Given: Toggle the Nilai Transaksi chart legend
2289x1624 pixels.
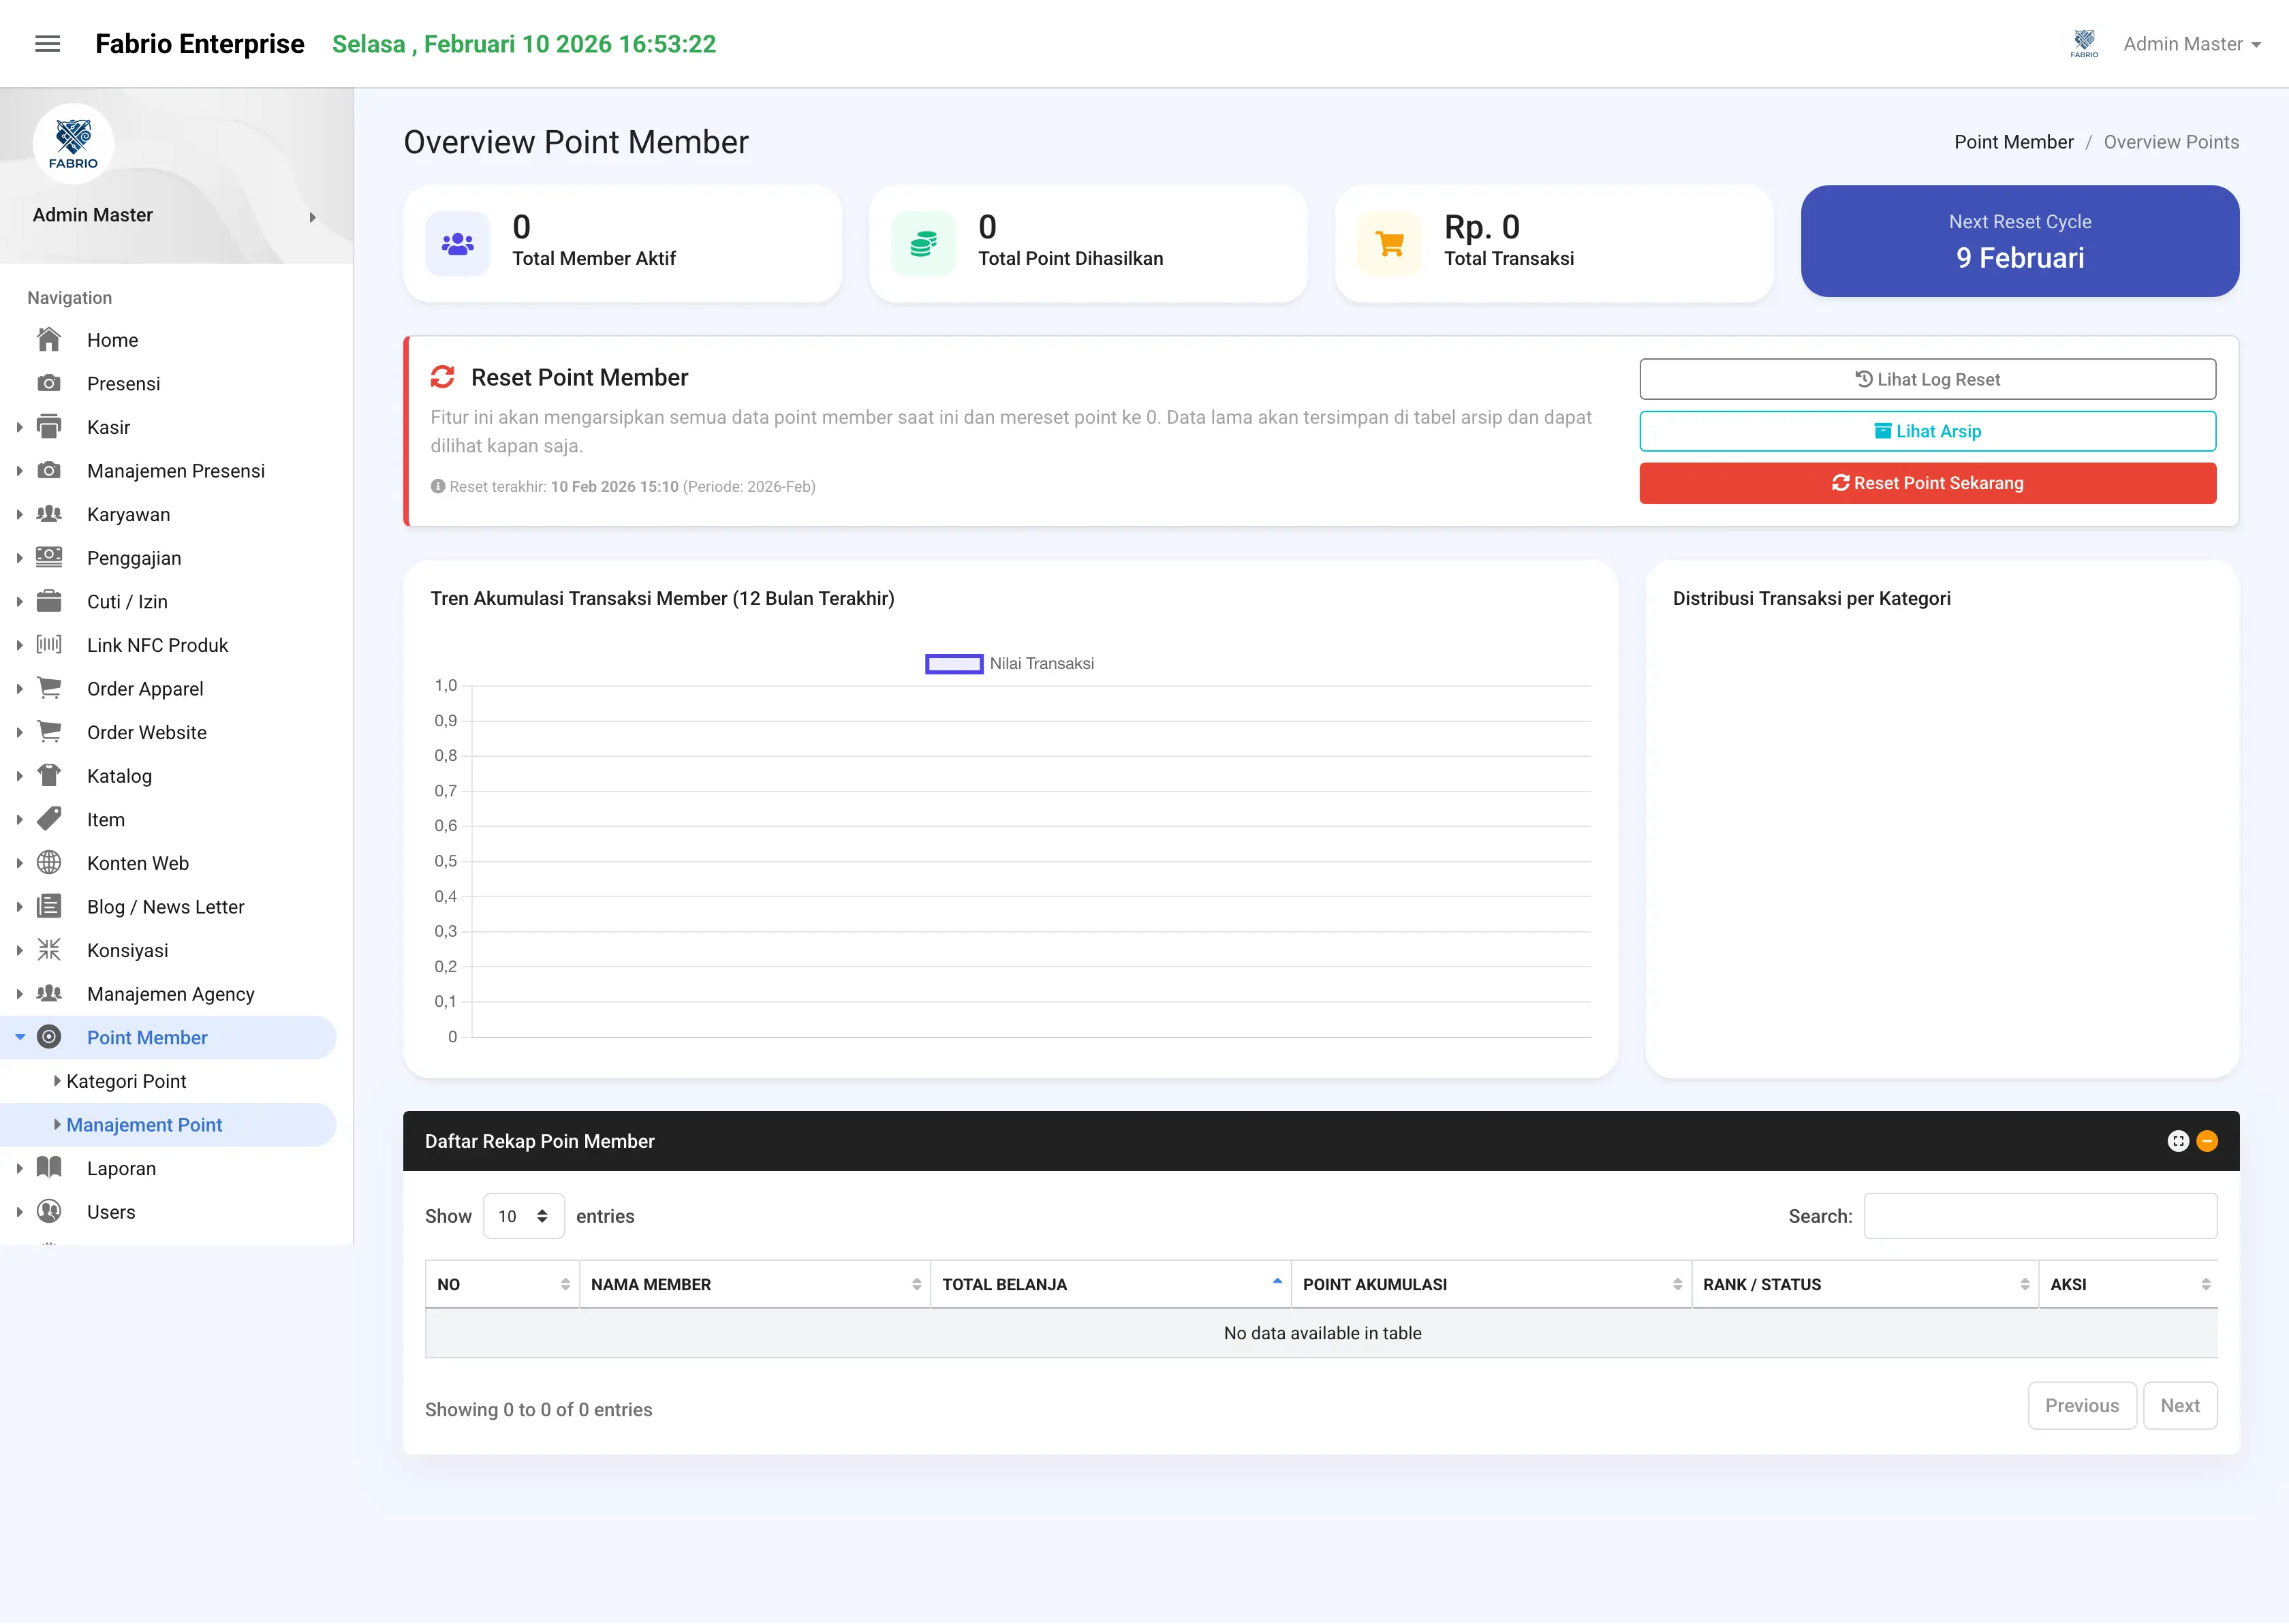Looking at the screenshot, I should pyautogui.click(x=1009, y=664).
